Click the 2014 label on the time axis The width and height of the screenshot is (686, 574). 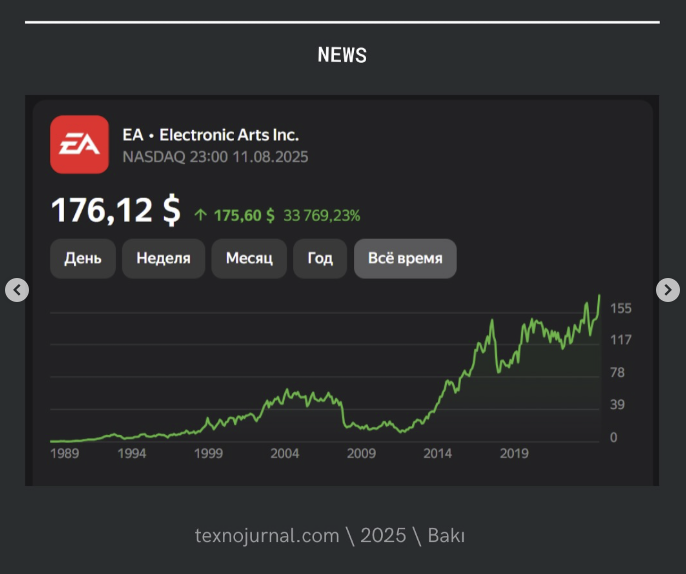click(x=437, y=454)
